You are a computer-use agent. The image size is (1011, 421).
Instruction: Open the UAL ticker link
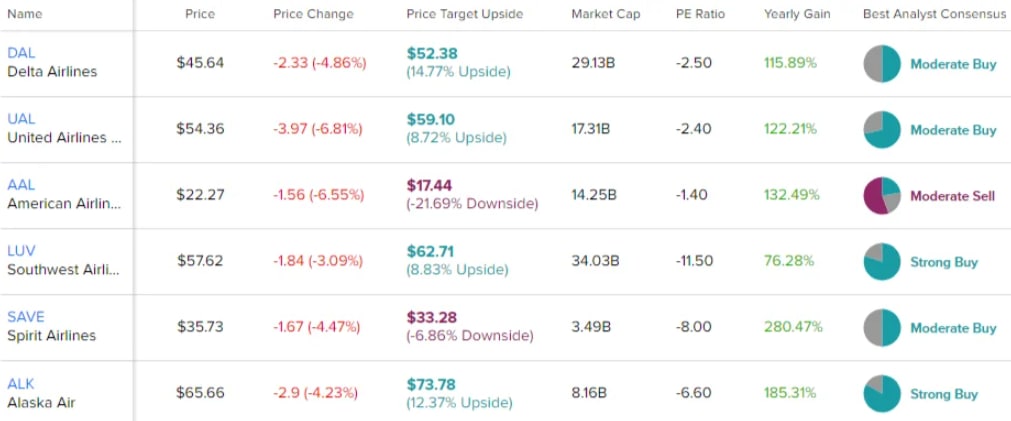(x=21, y=119)
